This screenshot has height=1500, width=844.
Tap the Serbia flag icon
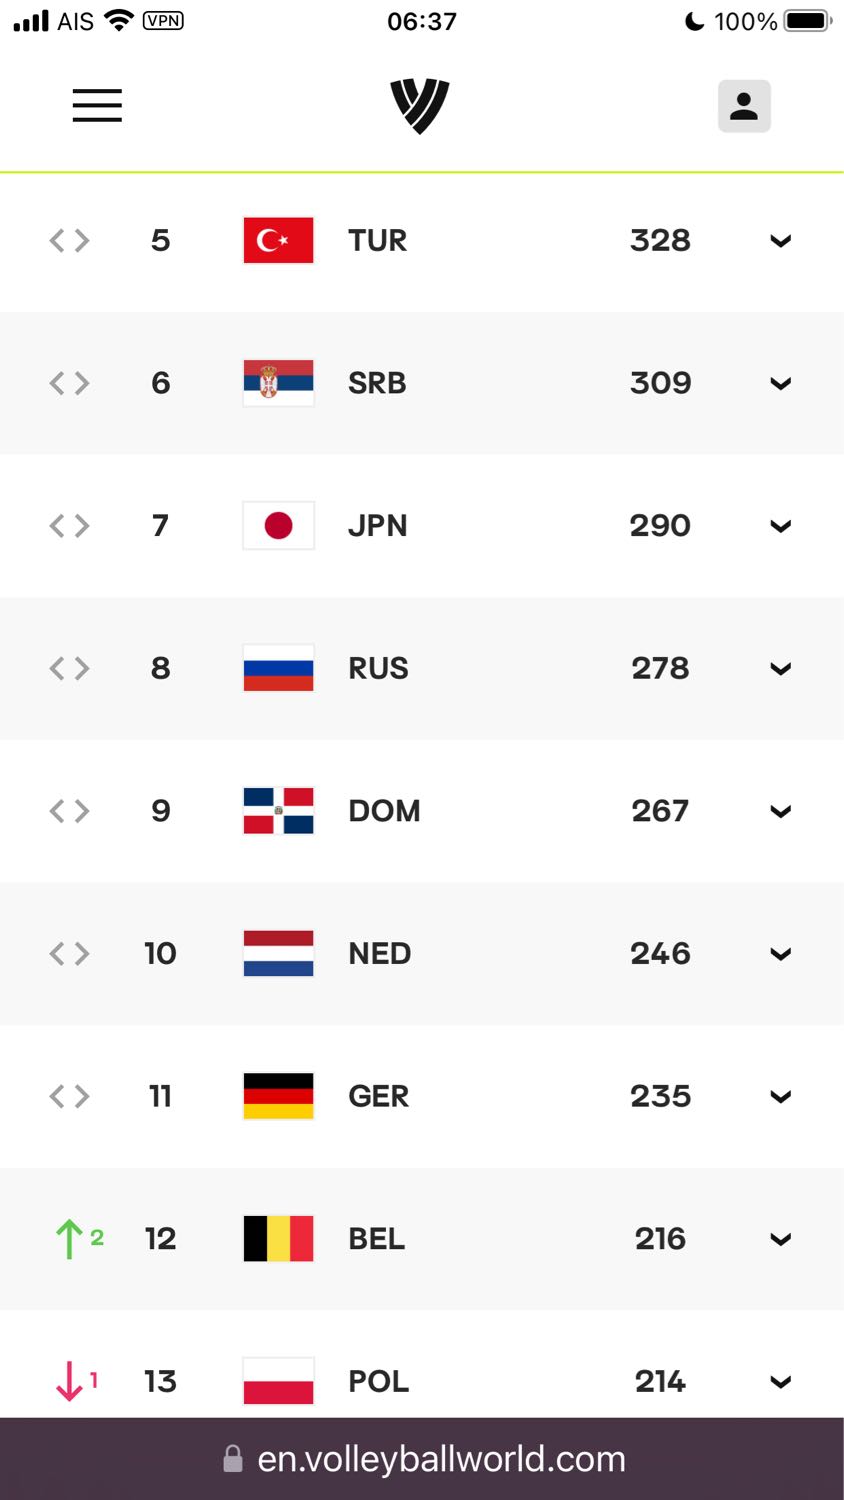tap(279, 383)
